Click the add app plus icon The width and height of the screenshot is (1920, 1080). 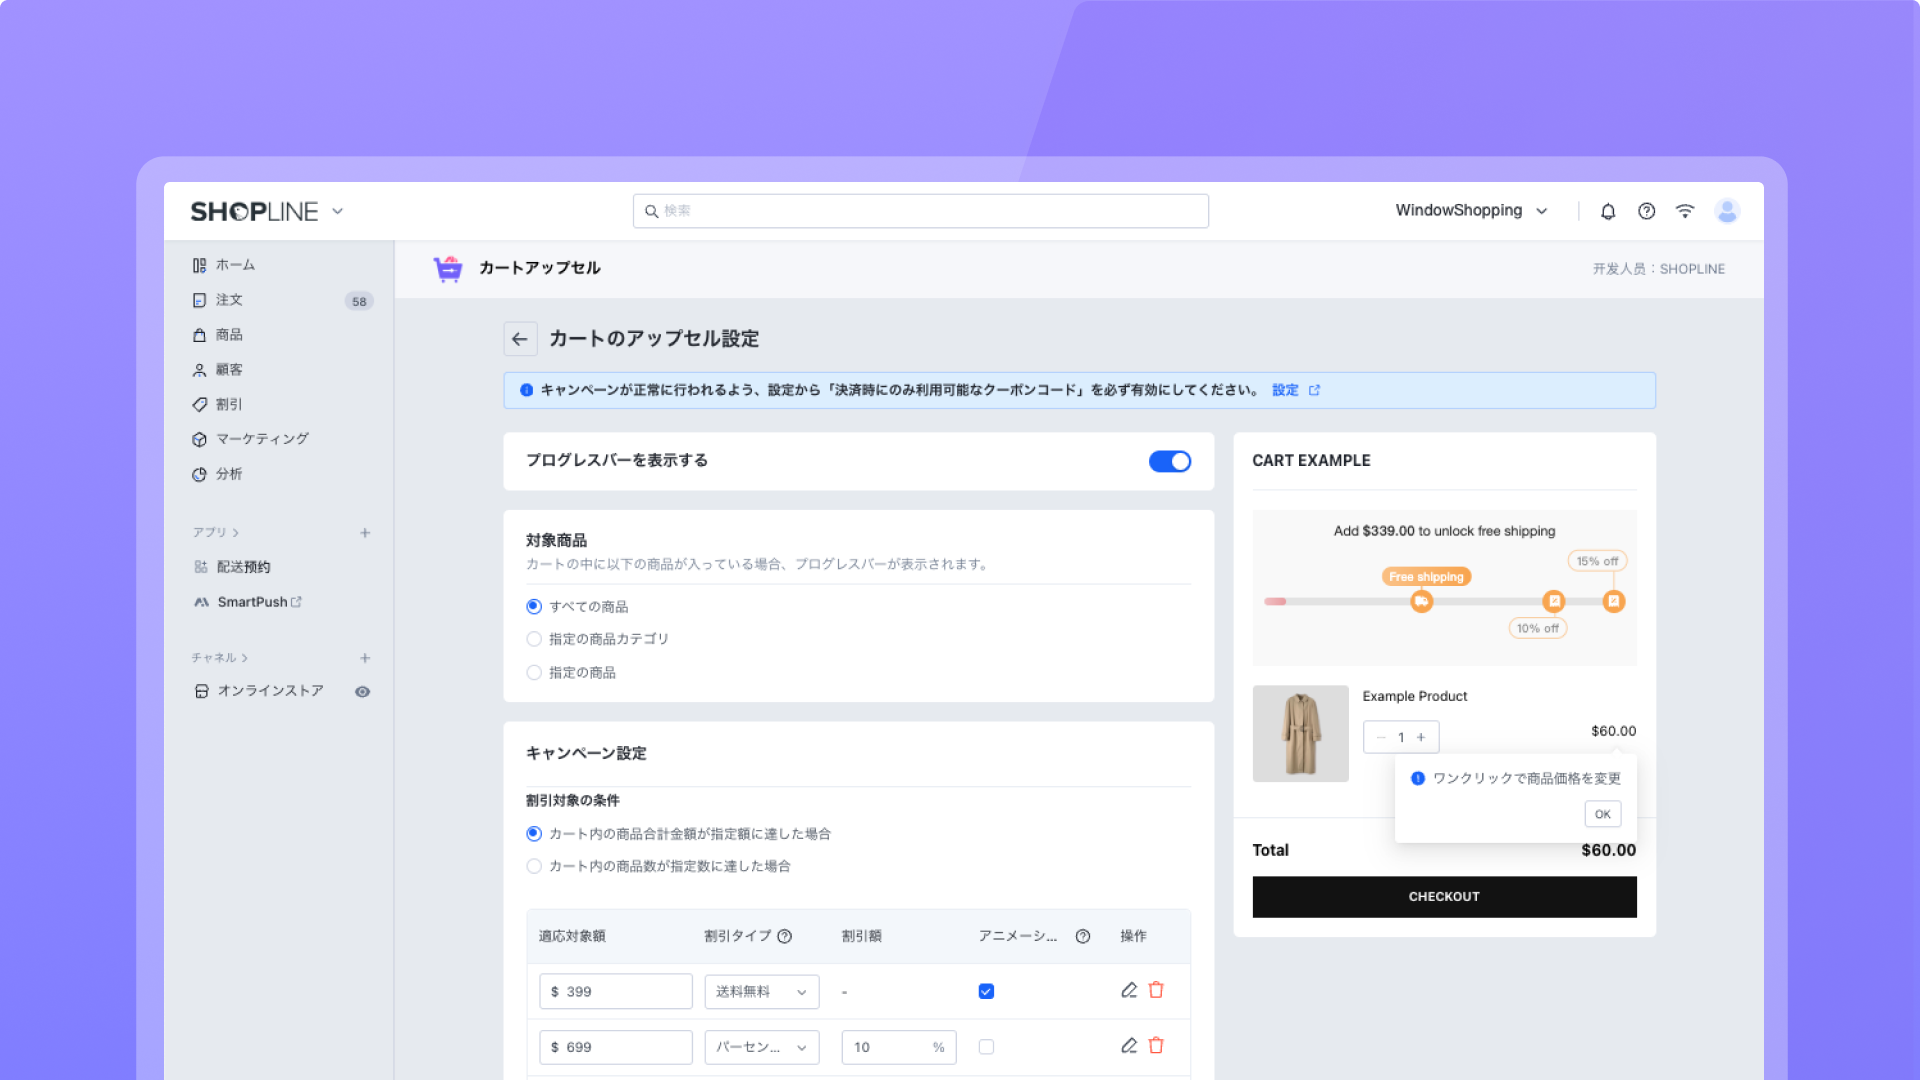tap(365, 533)
